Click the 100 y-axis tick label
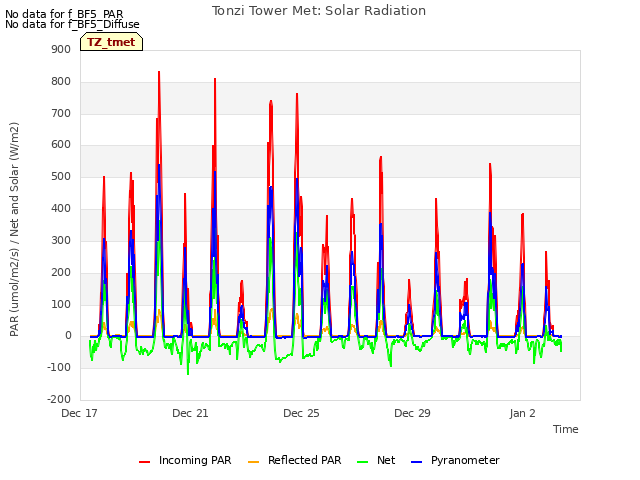 click(61, 304)
